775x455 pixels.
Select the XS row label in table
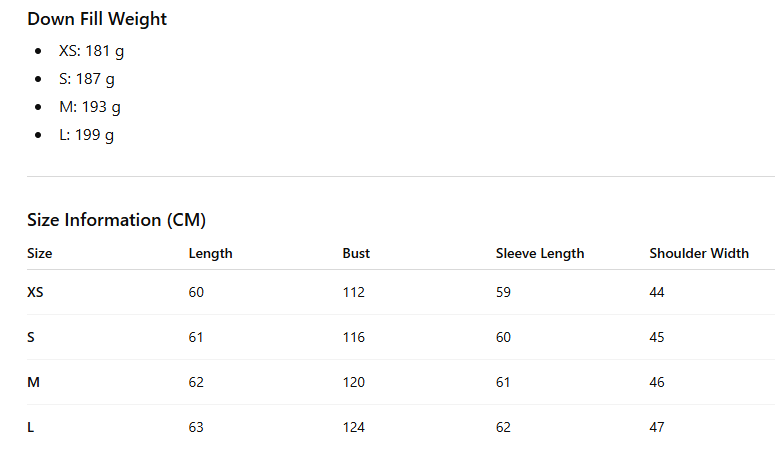click(x=35, y=292)
